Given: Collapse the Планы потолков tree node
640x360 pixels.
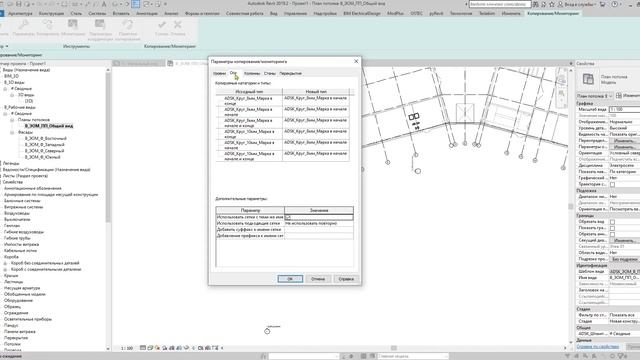Looking at the screenshot, I should [x=12, y=120].
